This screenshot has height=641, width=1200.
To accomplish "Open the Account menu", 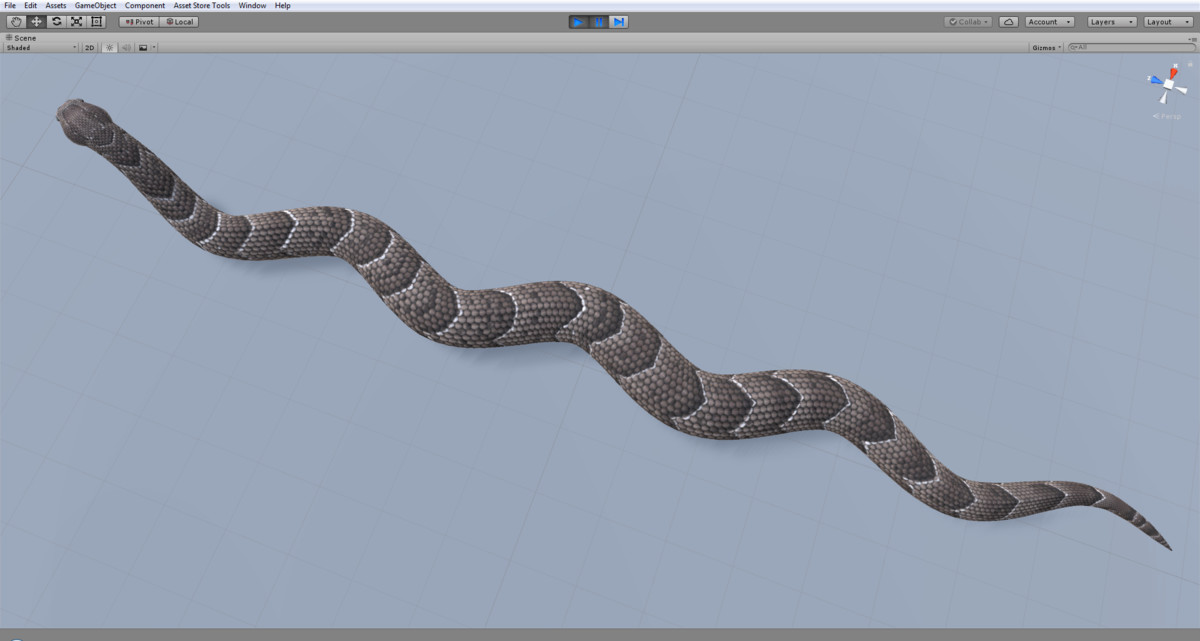I will [1048, 21].
